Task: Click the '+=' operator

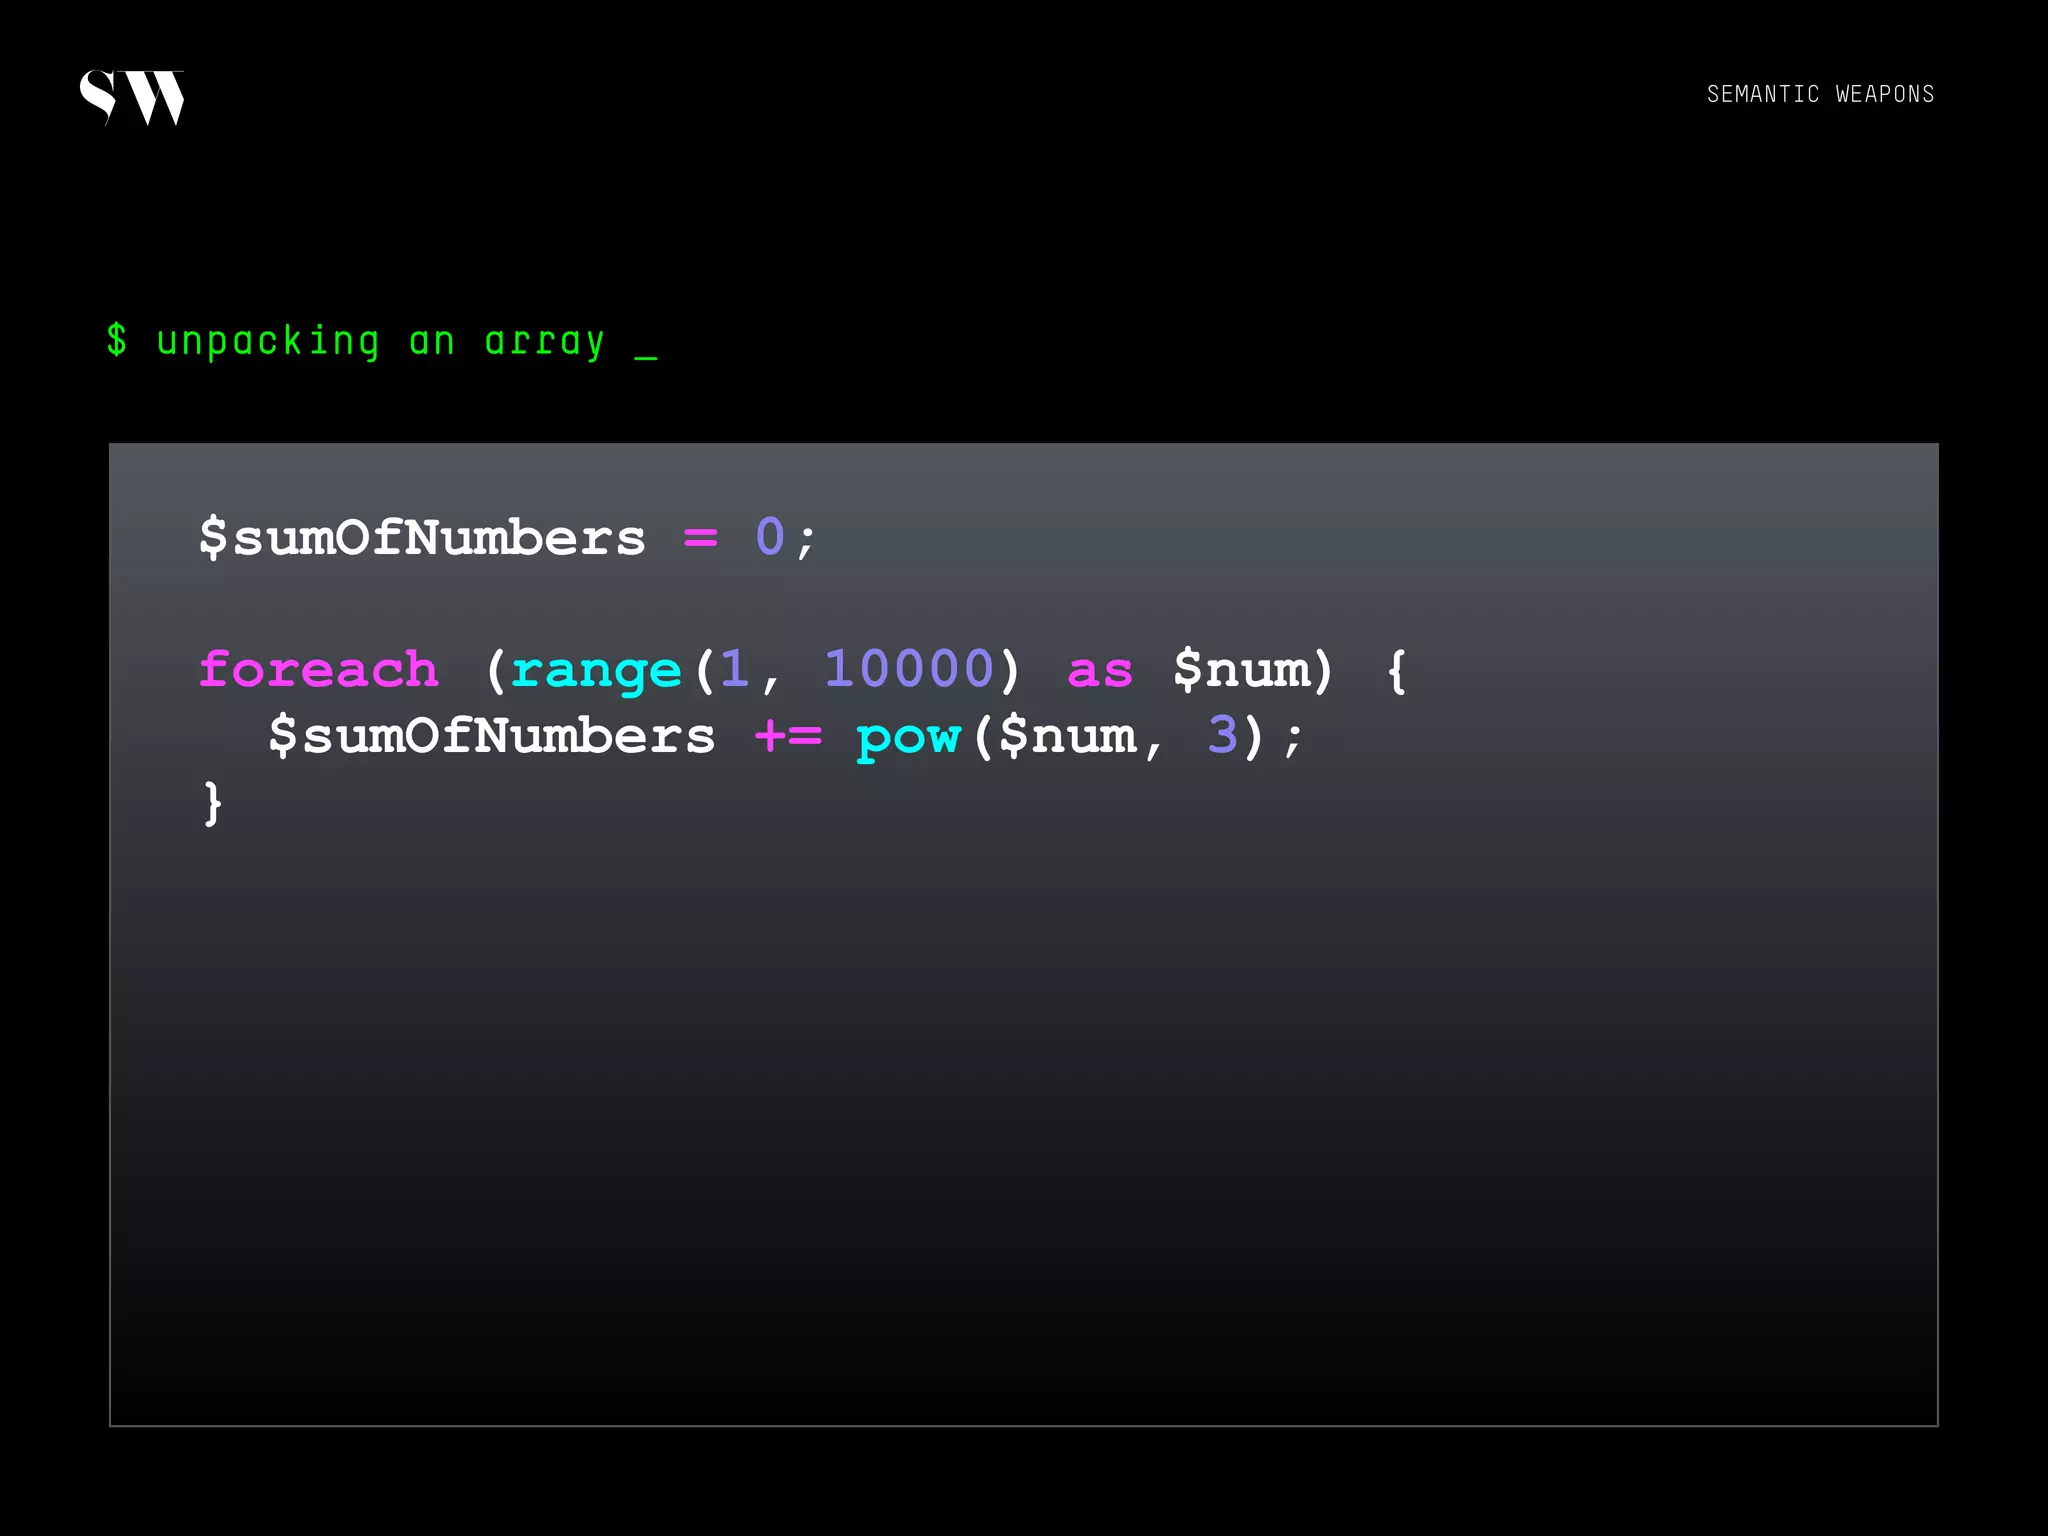Action: [x=788, y=736]
